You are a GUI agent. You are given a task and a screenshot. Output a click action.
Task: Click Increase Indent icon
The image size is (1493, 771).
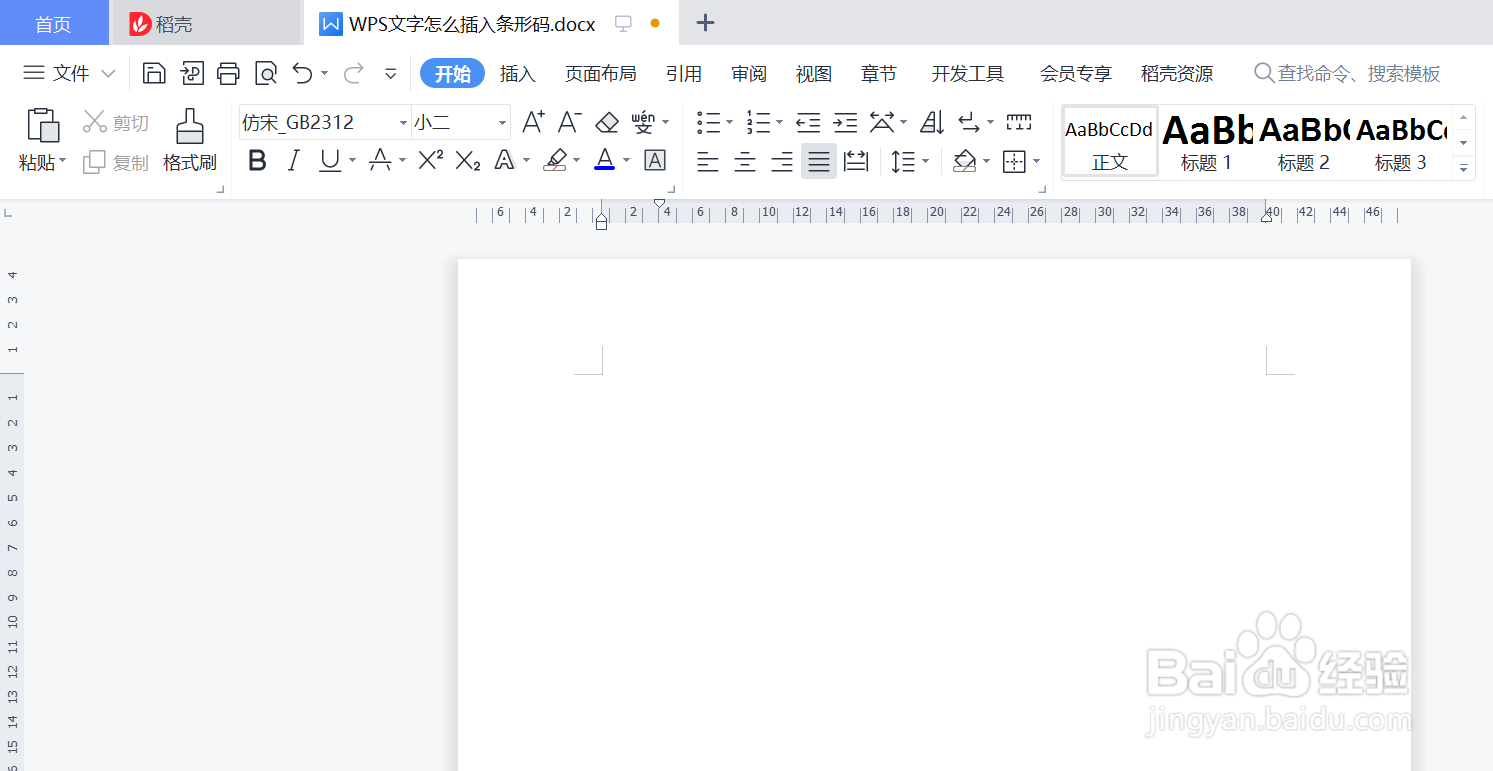click(x=845, y=122)
